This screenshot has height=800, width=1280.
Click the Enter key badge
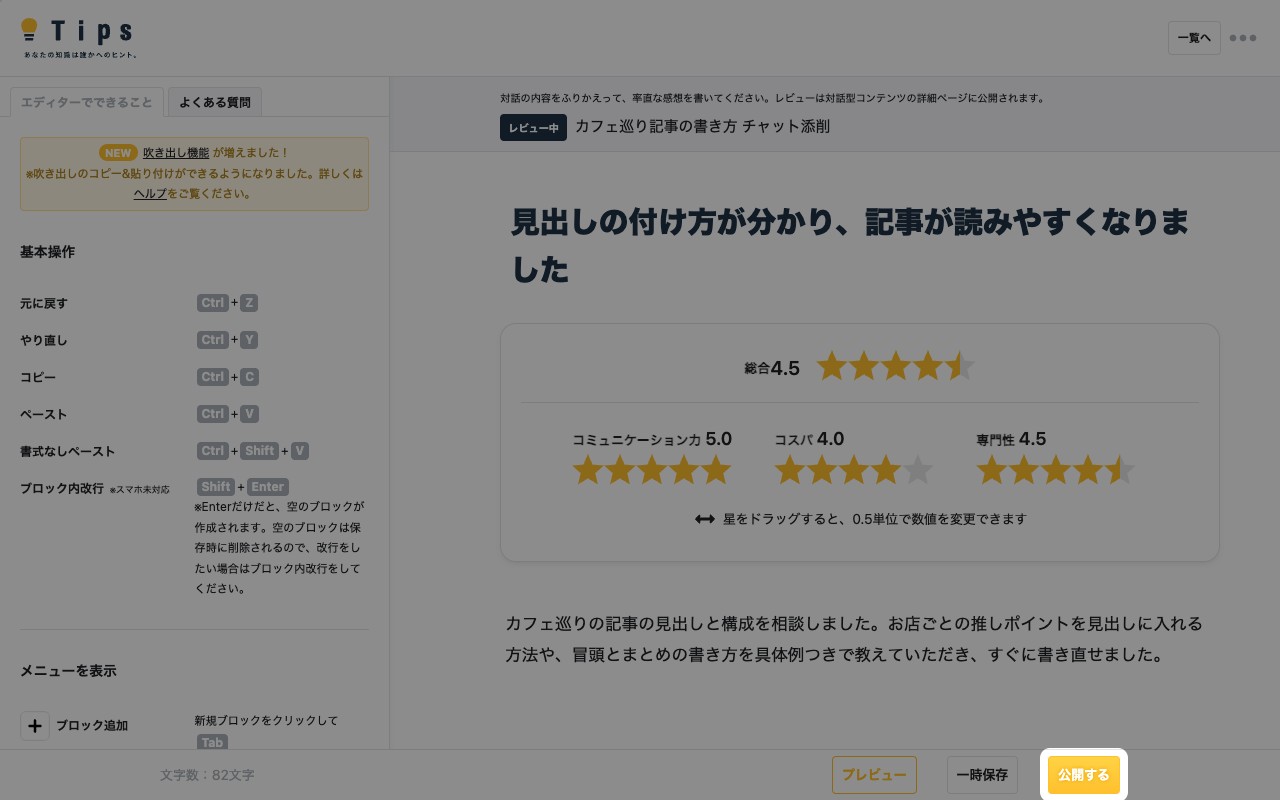click(x=267, y=487)
